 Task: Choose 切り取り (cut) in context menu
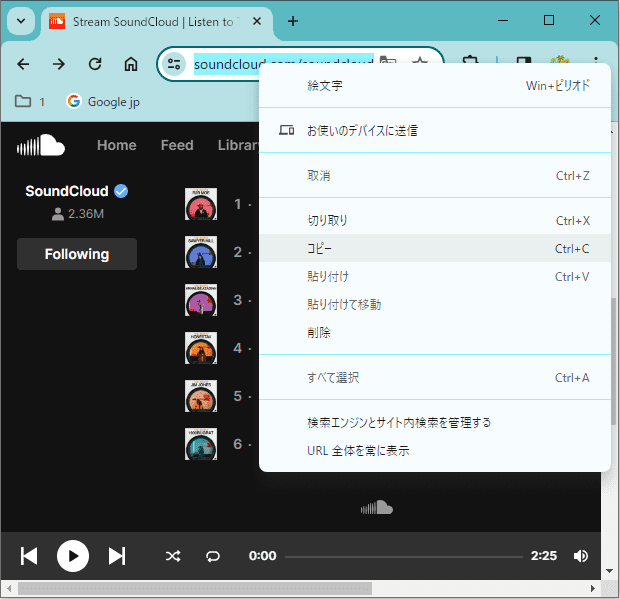point(435,221)
